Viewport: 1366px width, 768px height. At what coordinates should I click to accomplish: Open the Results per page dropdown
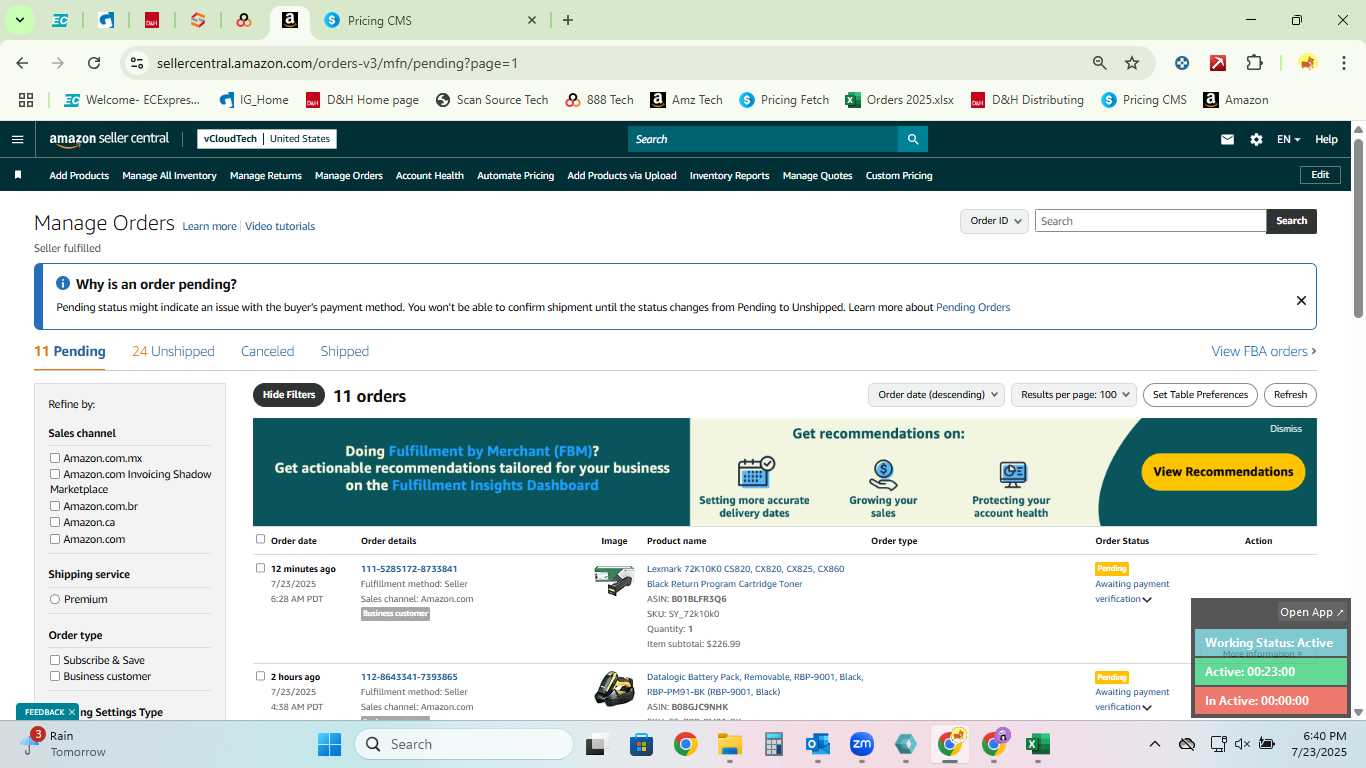[x=1074, y=395]
